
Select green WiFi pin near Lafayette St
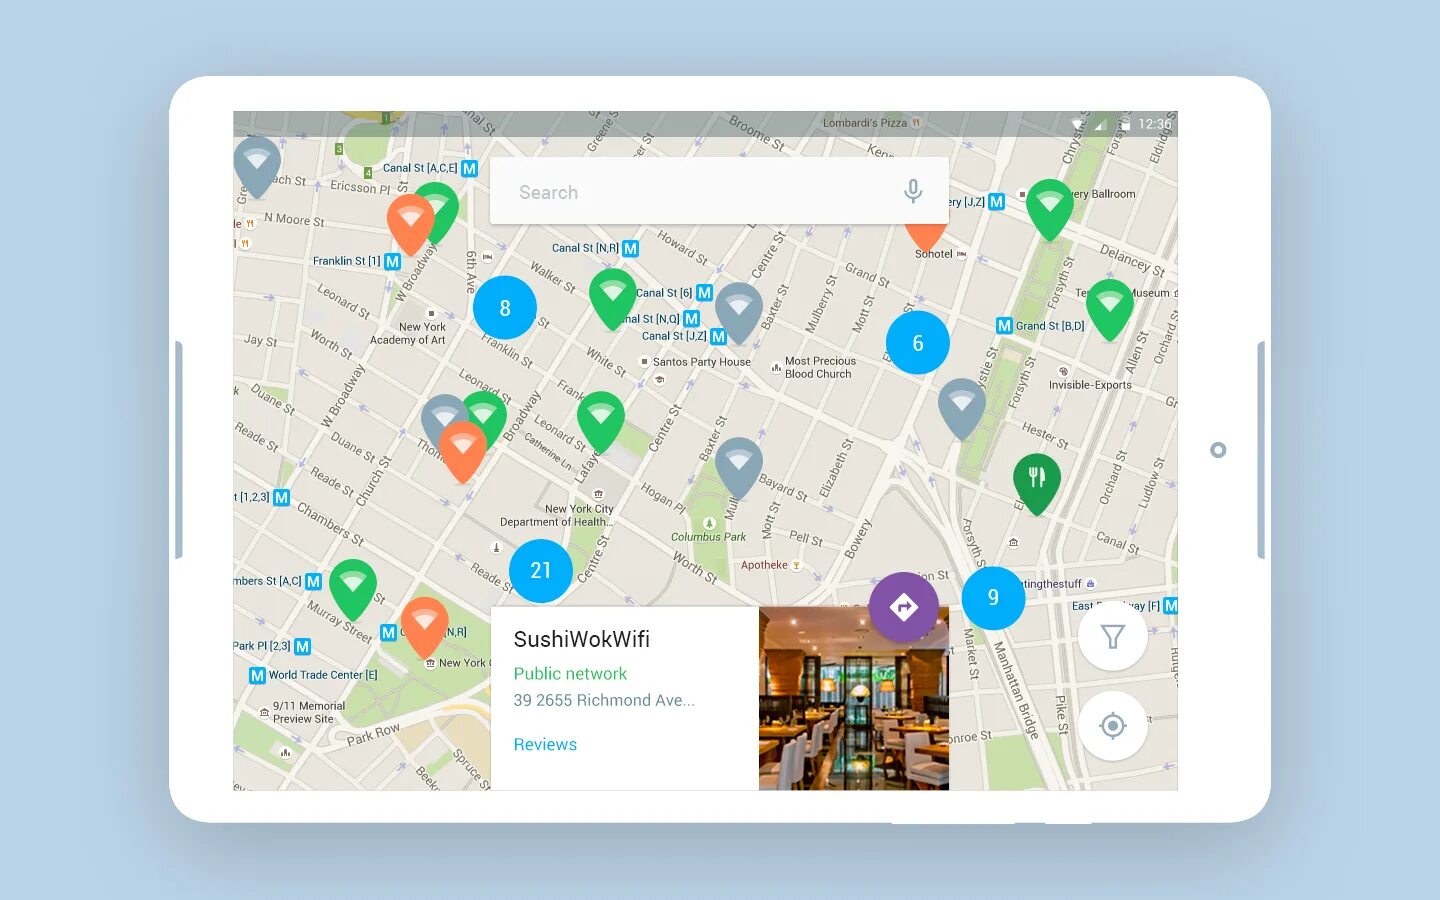pyautogui.click(x=601, y=420)
